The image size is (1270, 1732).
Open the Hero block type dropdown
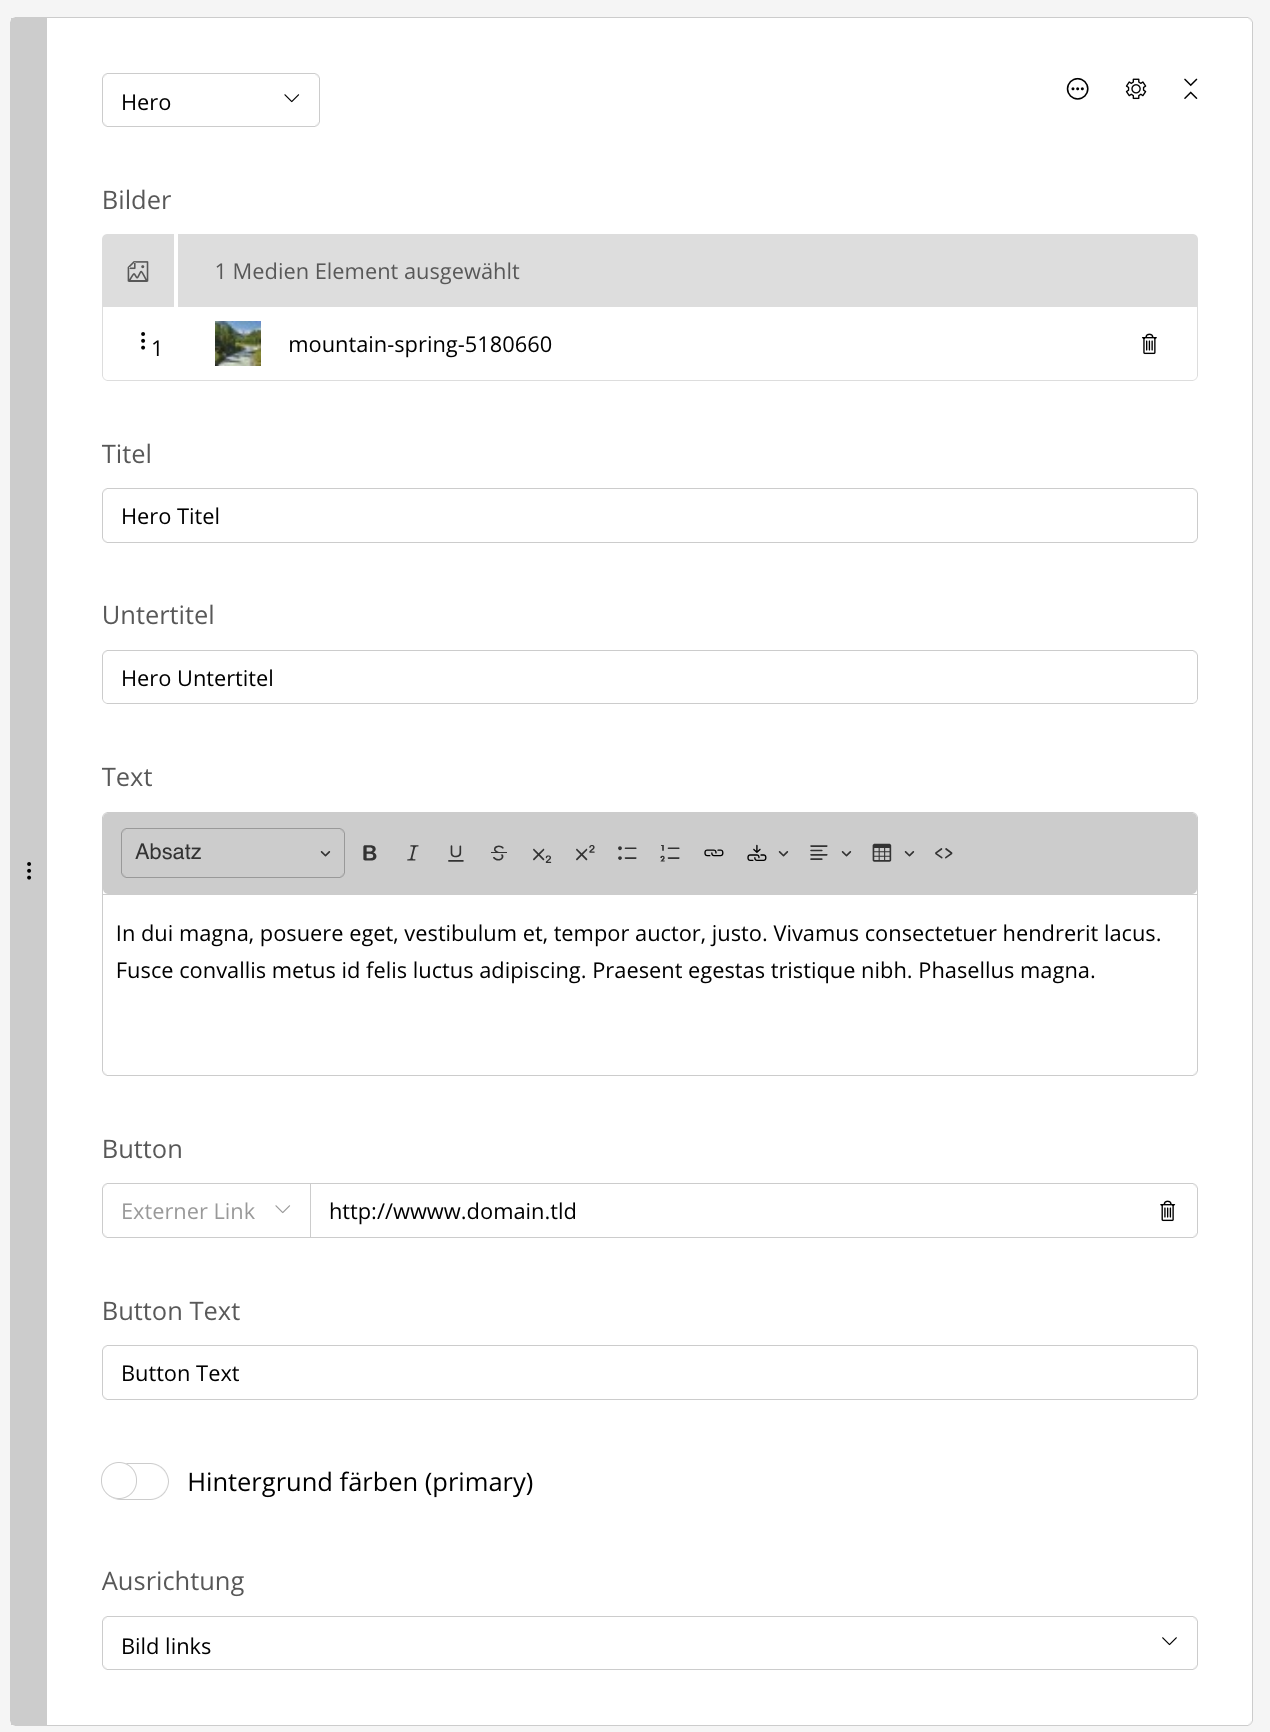(x=211, y=100)
